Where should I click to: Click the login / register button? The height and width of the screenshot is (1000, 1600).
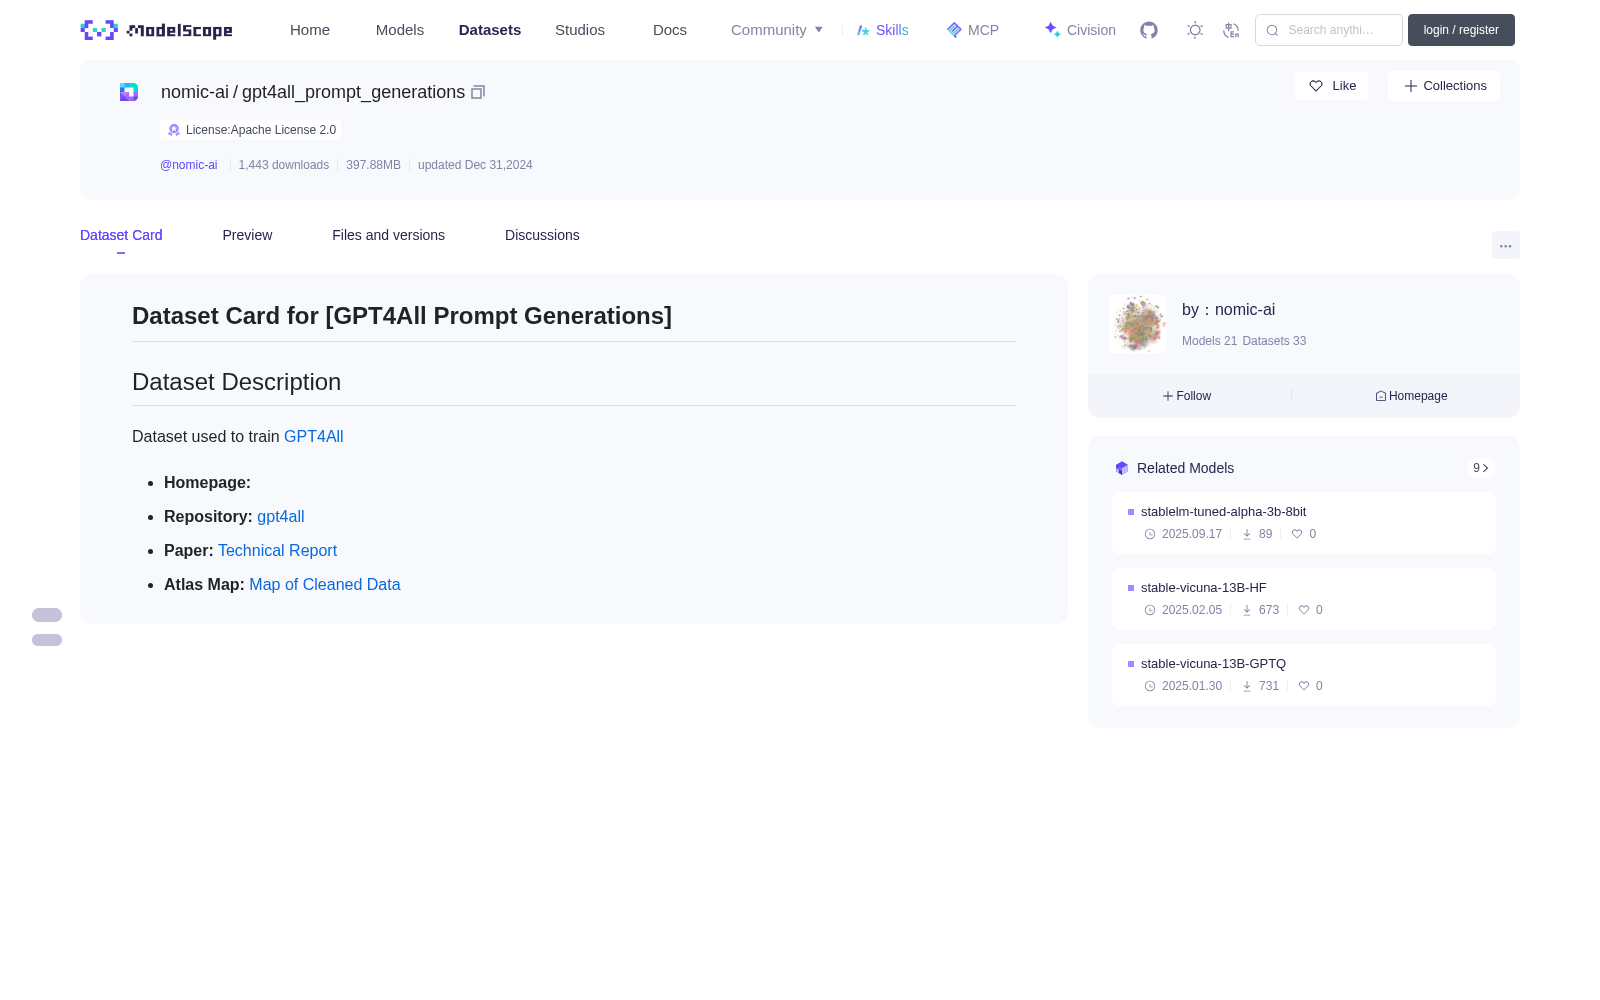1461,30
